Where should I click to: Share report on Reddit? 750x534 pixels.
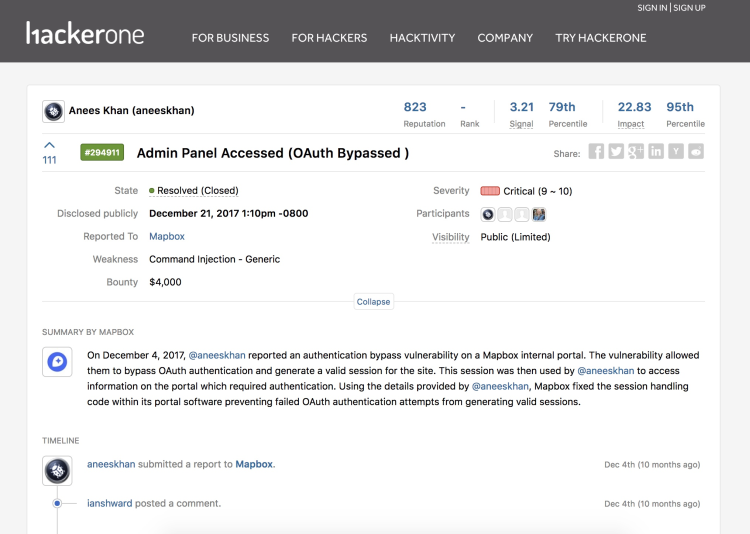coord(696,152)
